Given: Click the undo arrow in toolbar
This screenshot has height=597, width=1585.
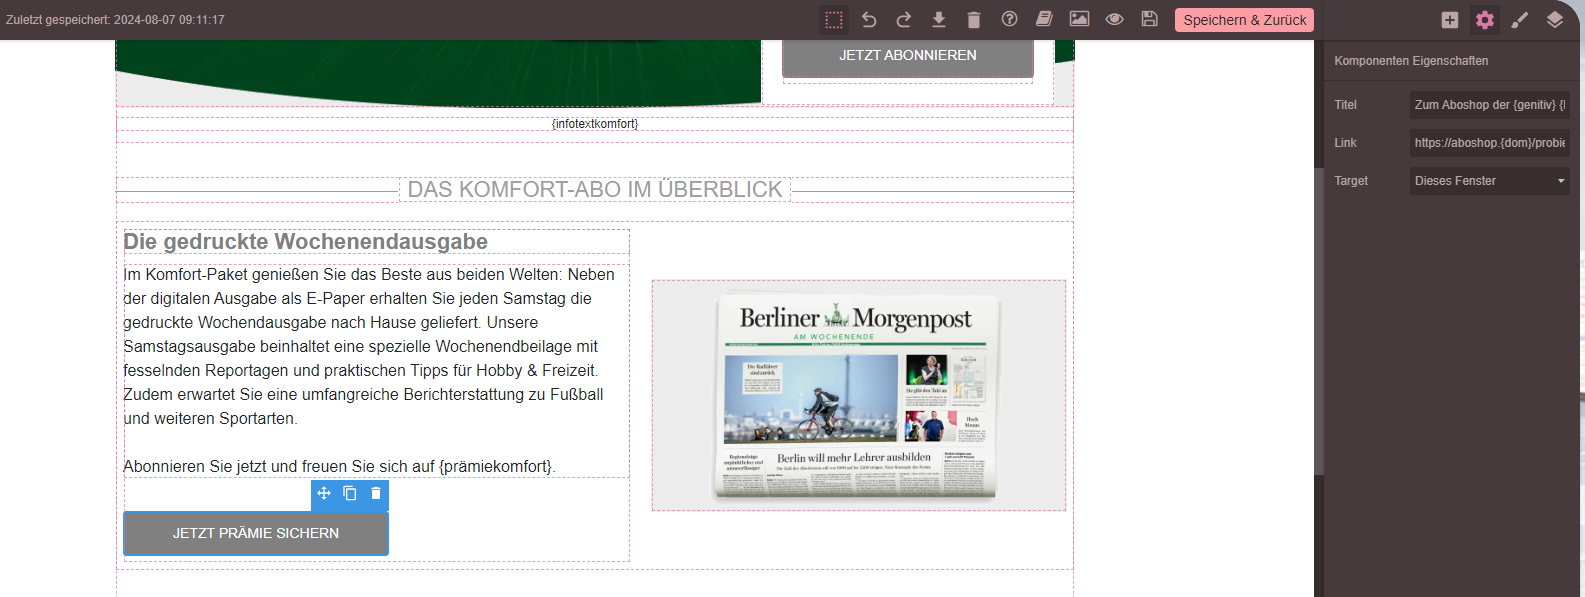Looking at the screenshot, I should click(869, 20).
